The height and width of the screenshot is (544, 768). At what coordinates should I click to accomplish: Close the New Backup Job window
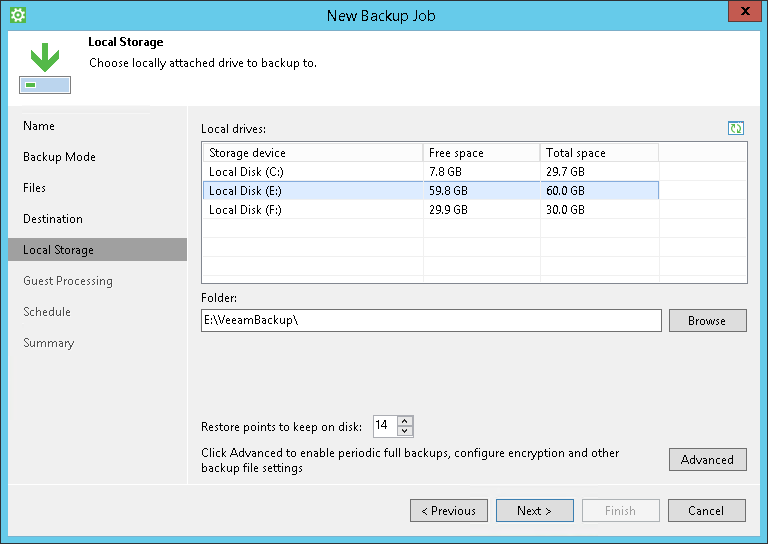pos(744,11)
